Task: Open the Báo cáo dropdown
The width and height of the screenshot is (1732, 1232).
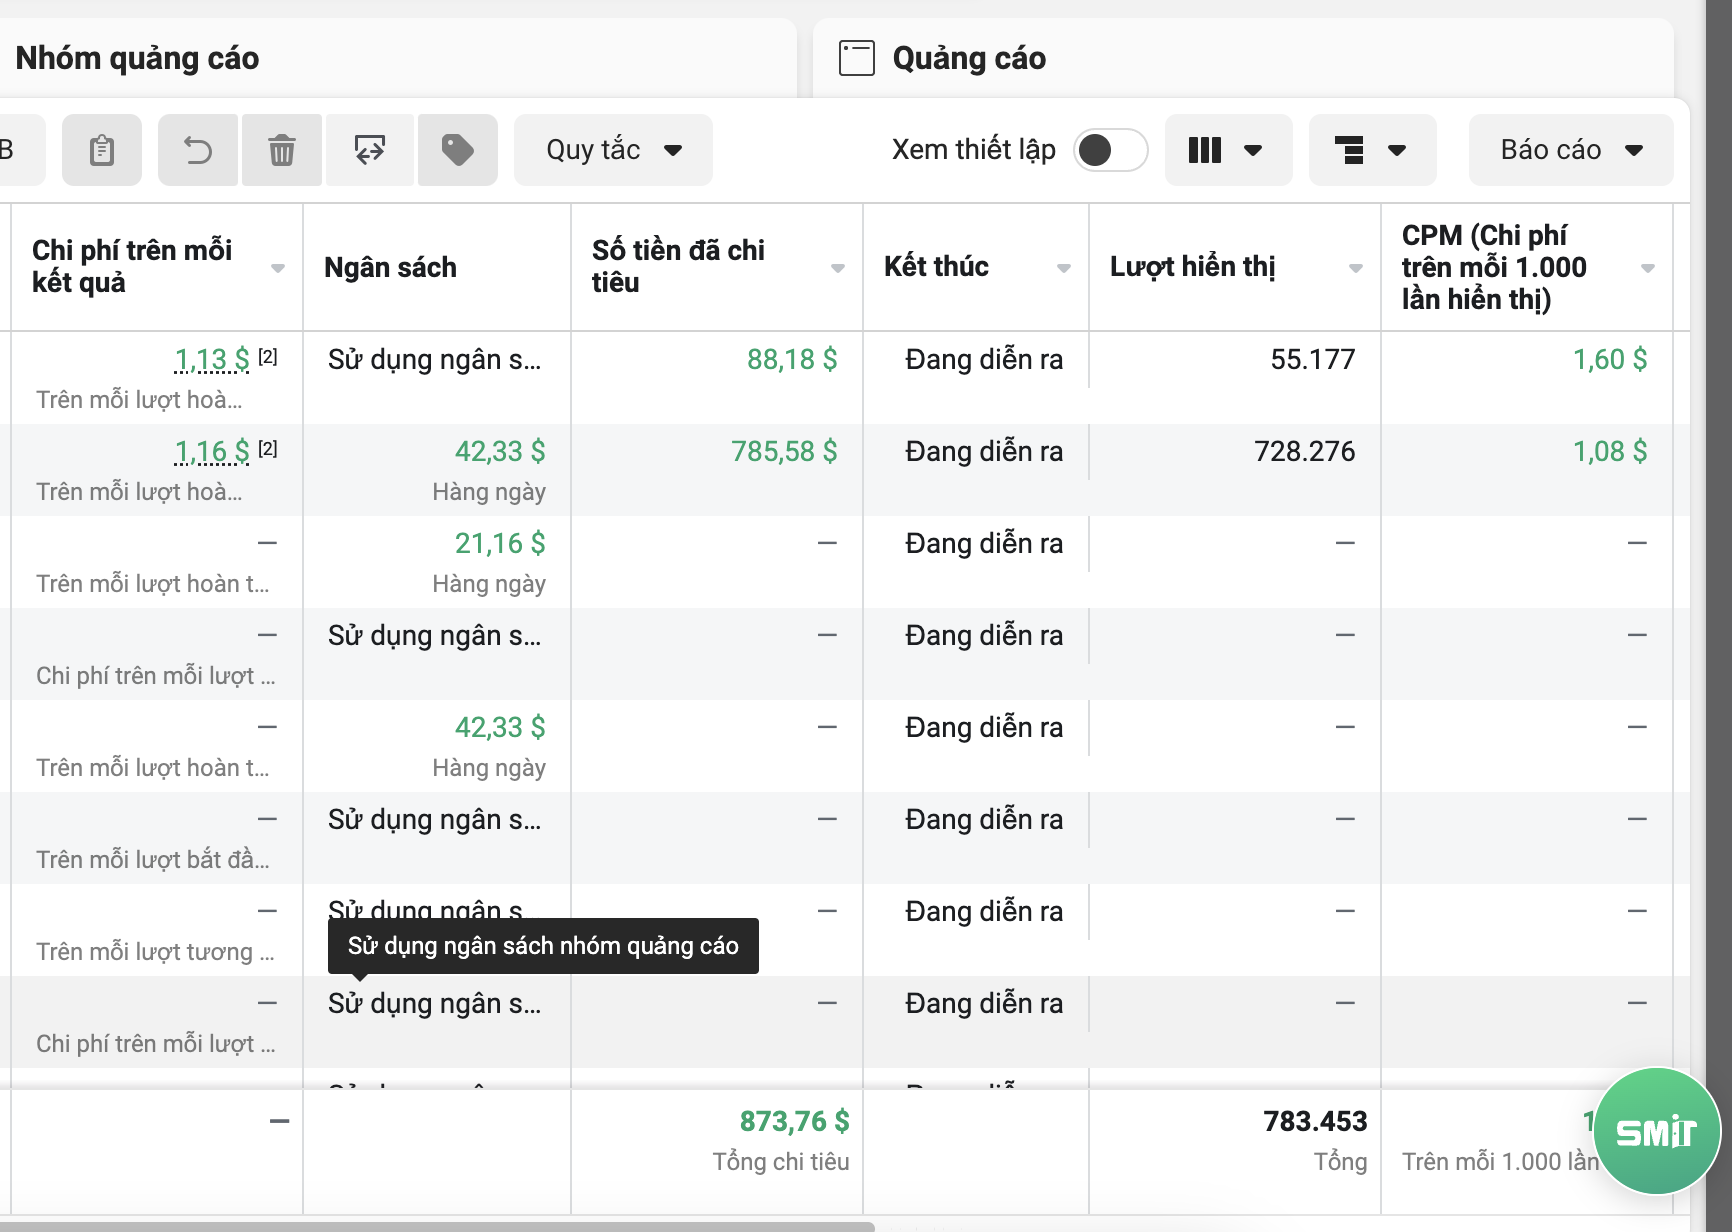Action: [x=1570, y=150]
